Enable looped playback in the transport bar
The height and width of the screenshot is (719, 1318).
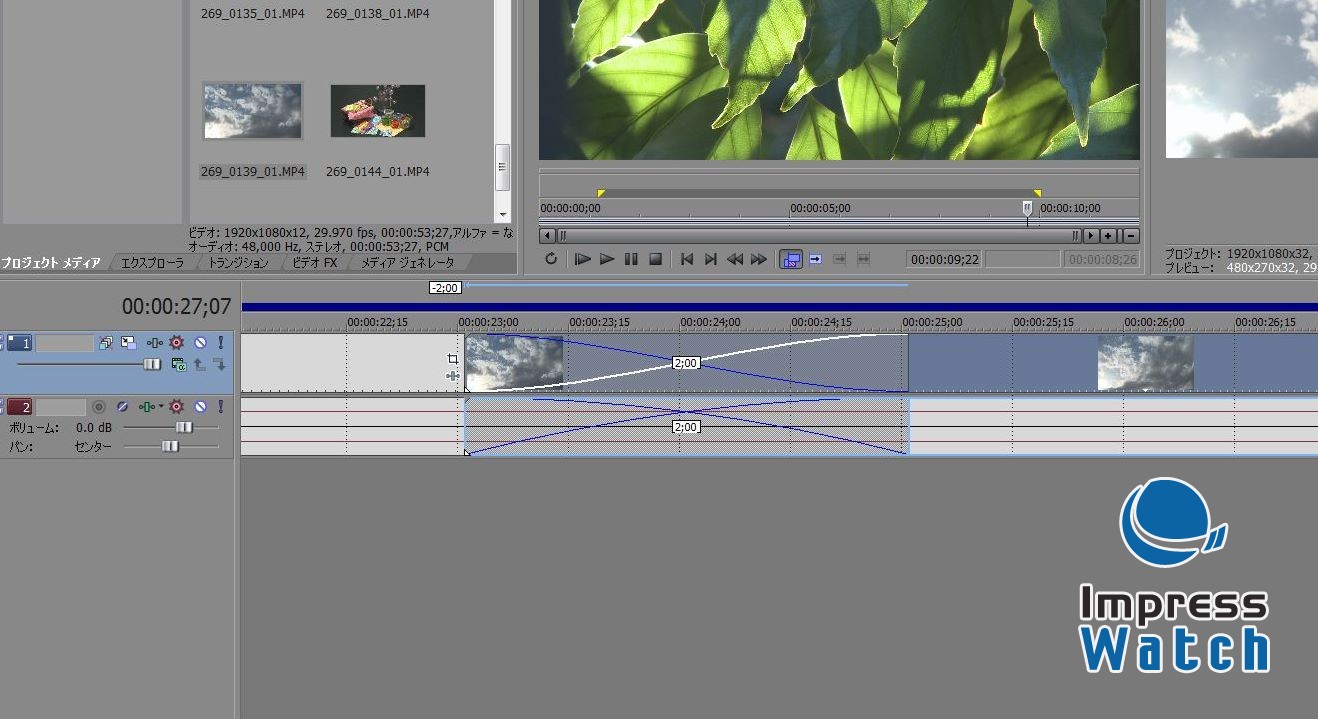[x=551, y=259]
